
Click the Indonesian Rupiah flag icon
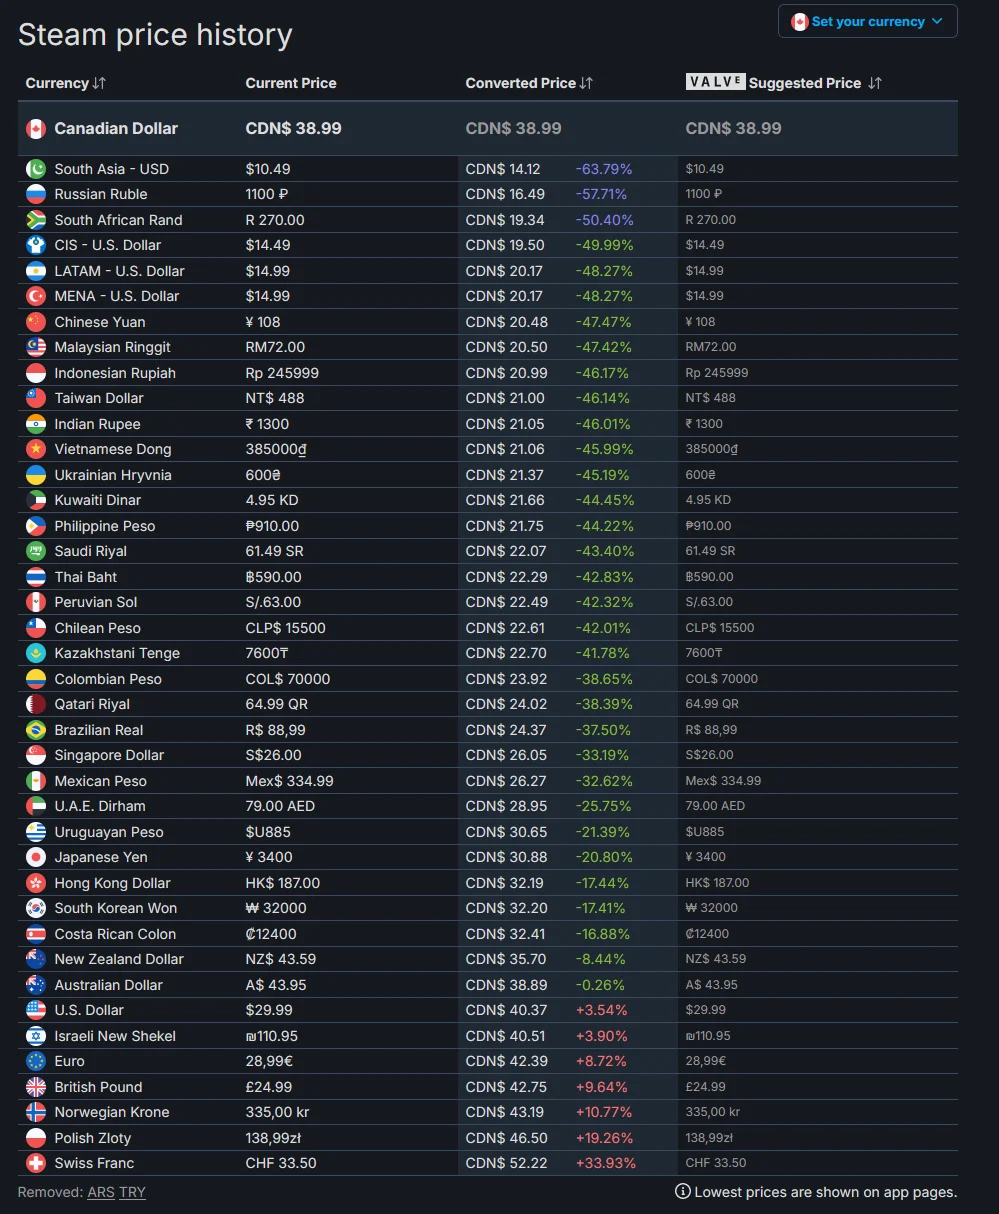click(x=36, y=373)
